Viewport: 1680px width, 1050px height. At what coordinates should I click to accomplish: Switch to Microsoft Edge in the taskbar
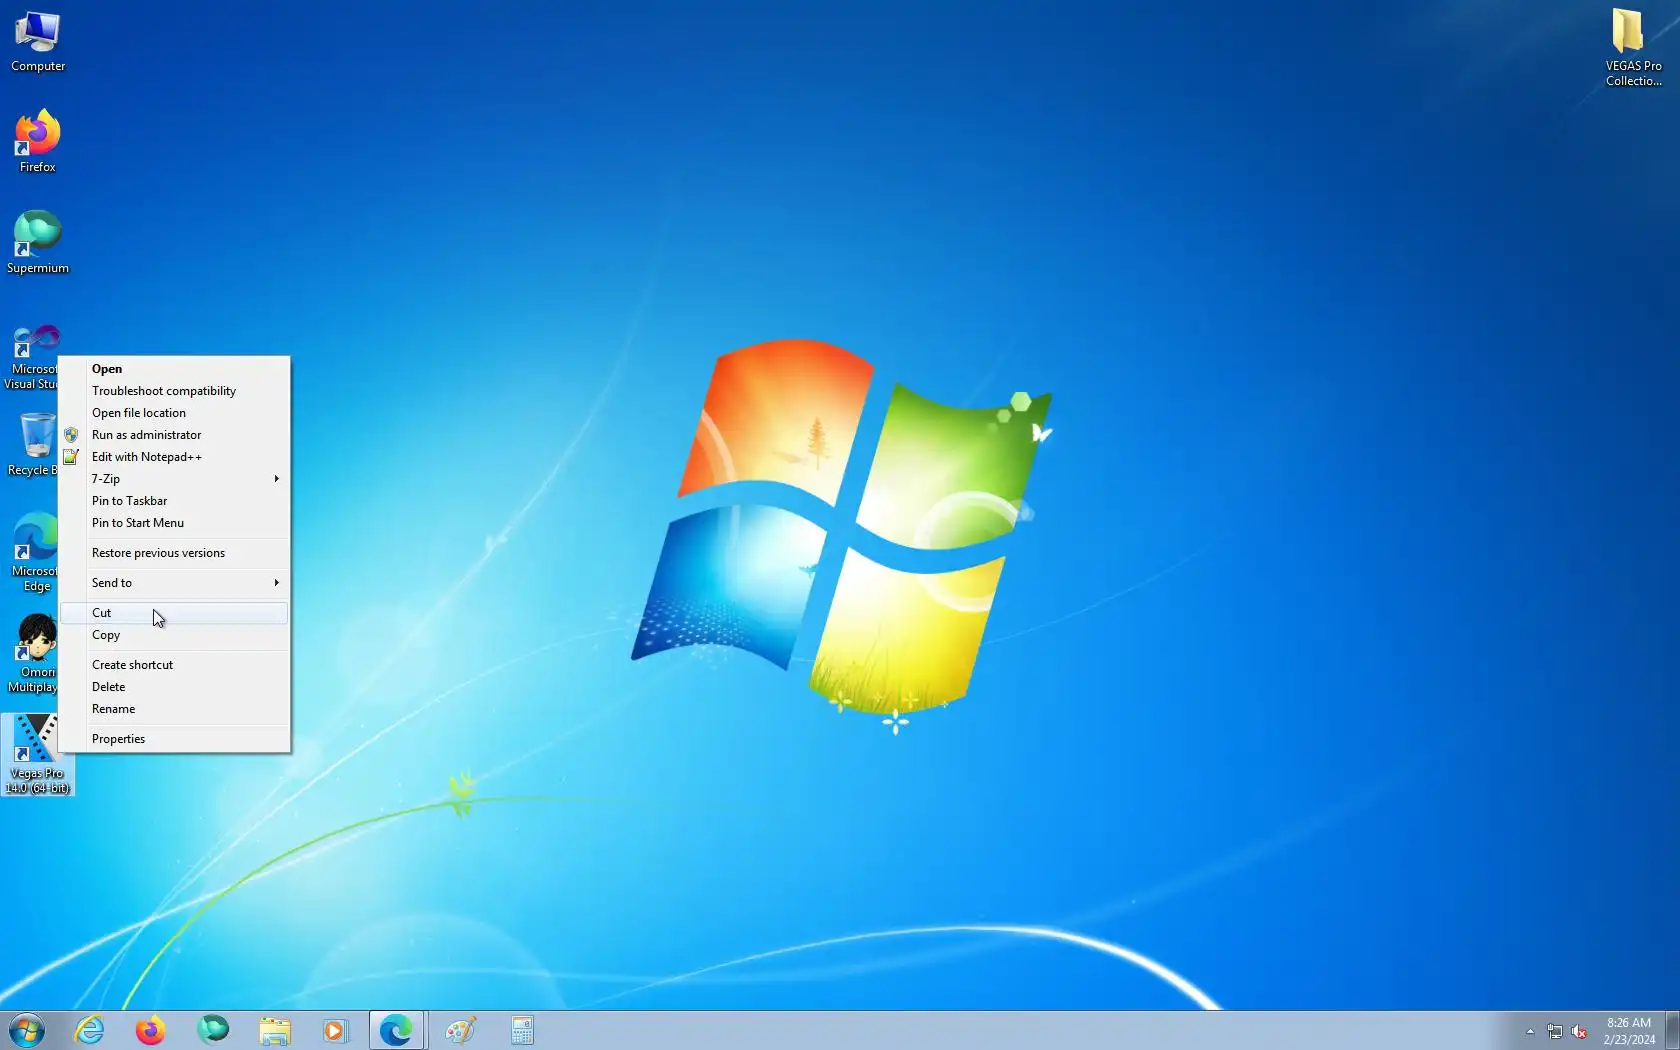click(x=397, y=1030)
